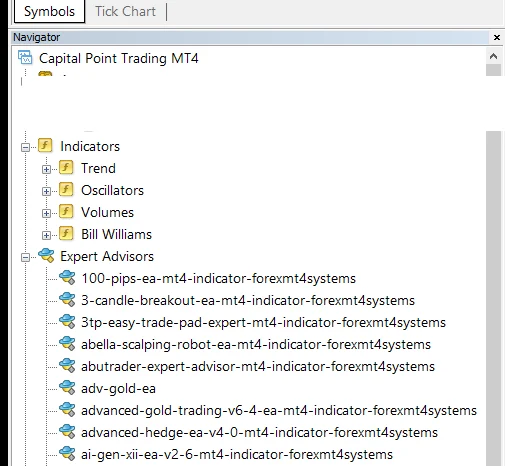This screenshot has height=466, width=505.
Task: Select ai-gen-xii-ea-v2-6-mt4-indicator-forexmt4systems
Action: click(237, 455)
